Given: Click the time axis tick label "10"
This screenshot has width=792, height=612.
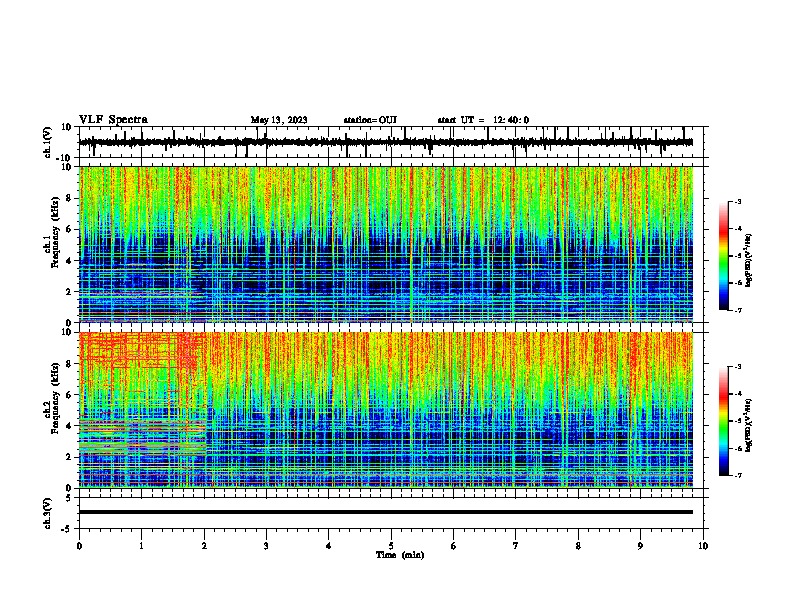Looking at the screenshot, I should point(703,546).
